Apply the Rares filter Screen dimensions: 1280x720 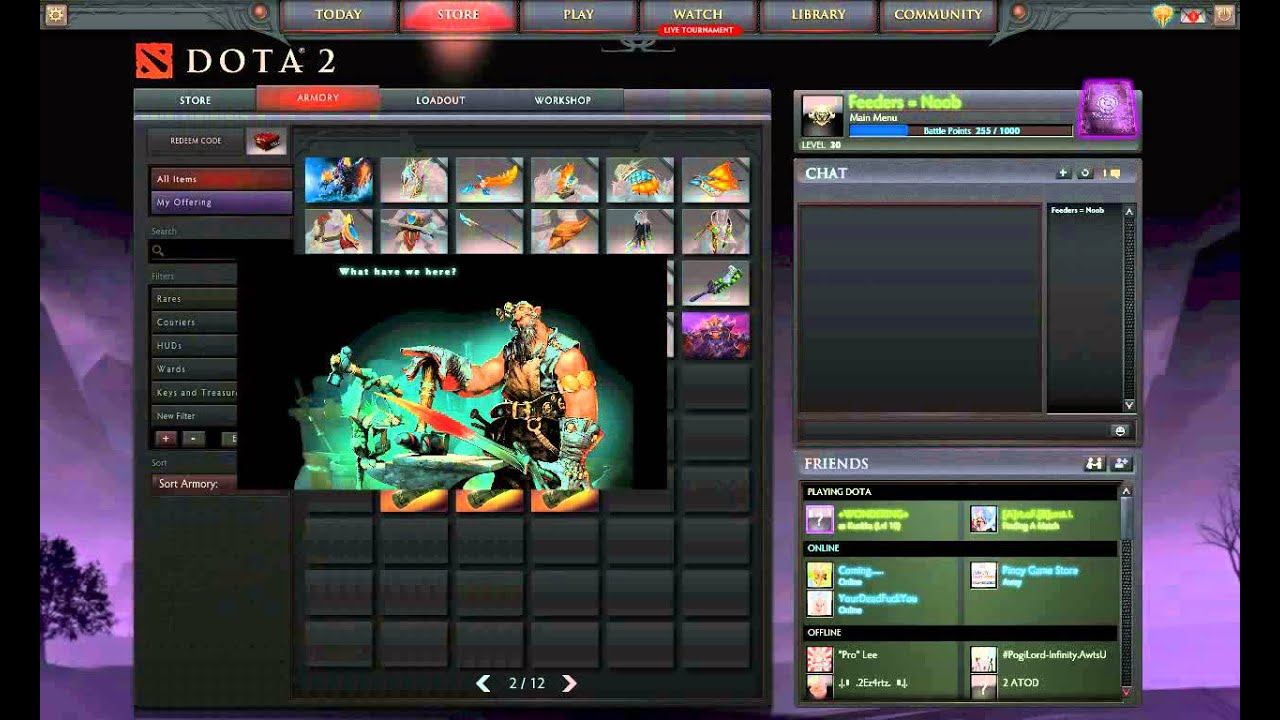(x=194, y=298)
